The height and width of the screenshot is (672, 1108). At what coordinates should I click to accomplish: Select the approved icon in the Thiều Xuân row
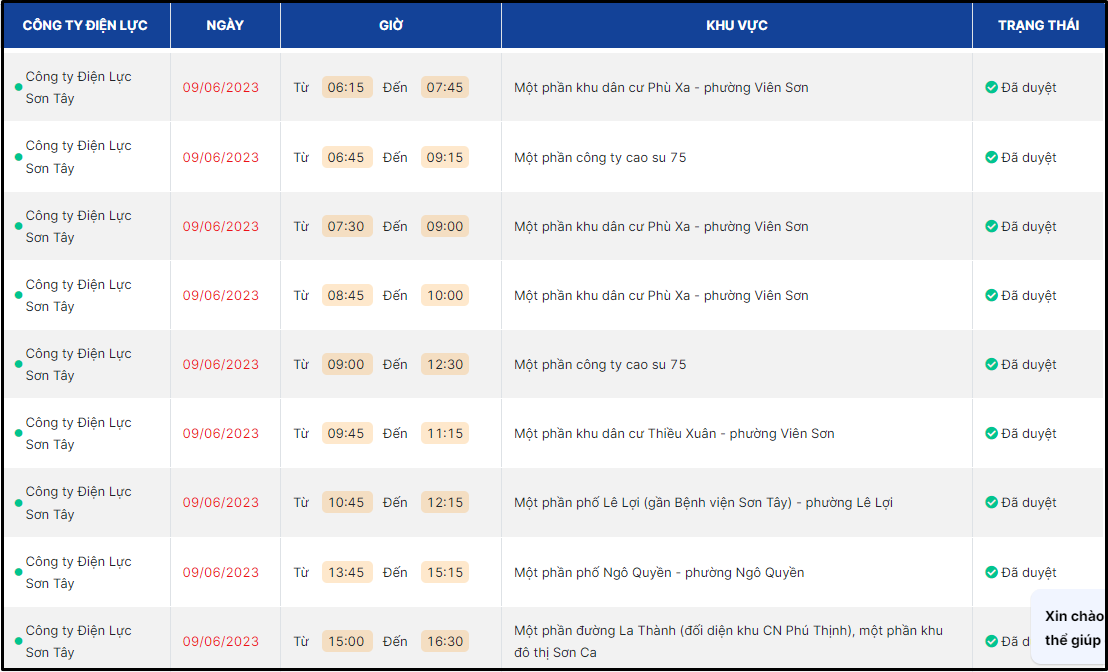(991, 434)
